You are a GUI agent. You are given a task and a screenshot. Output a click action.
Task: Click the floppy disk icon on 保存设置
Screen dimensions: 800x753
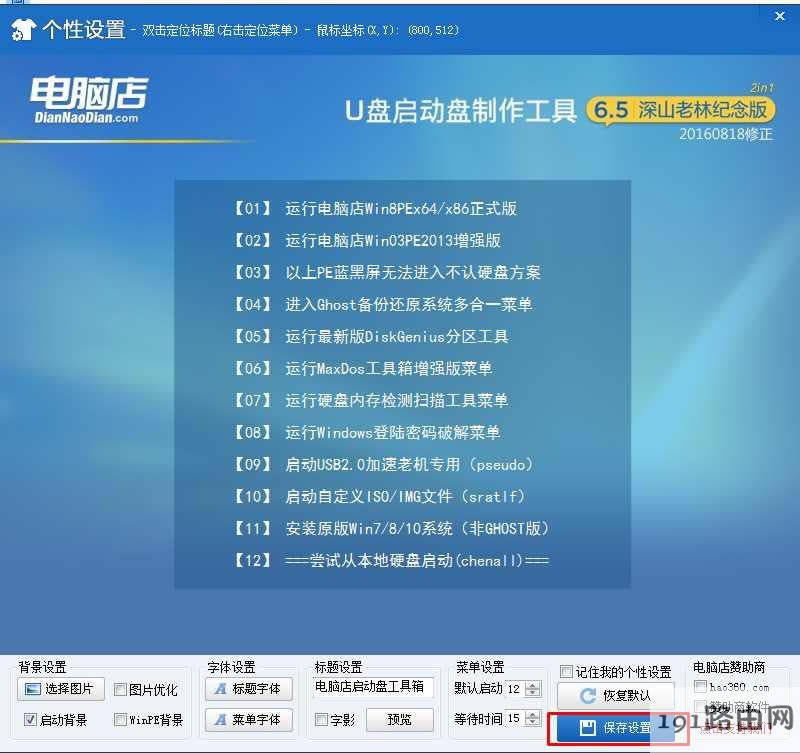(x=587, y=725)
